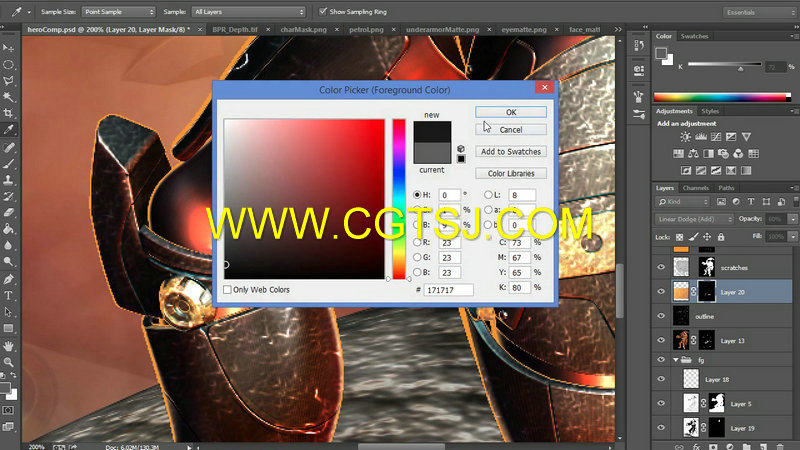The height and width of the screenshot is (450, 800).
Task: Collapse the fg layer group
Action: tap(676, 360)
